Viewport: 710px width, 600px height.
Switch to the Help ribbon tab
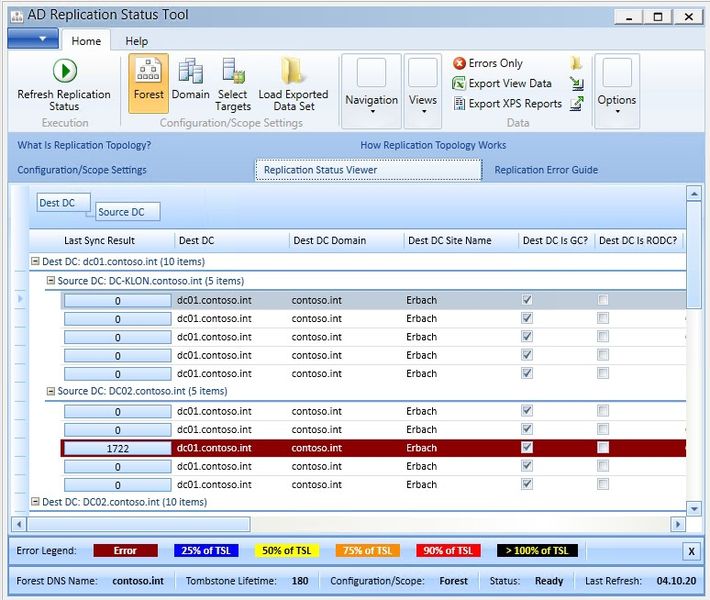coord(137,41)
